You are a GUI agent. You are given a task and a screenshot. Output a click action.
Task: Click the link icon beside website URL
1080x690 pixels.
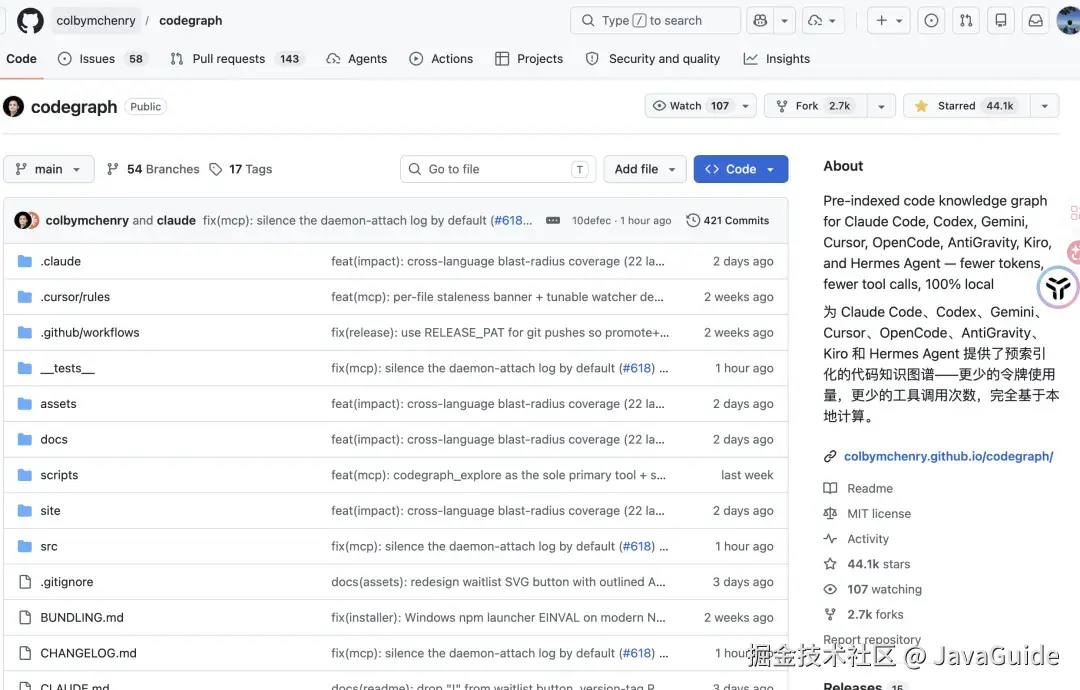tap(830, 457)
